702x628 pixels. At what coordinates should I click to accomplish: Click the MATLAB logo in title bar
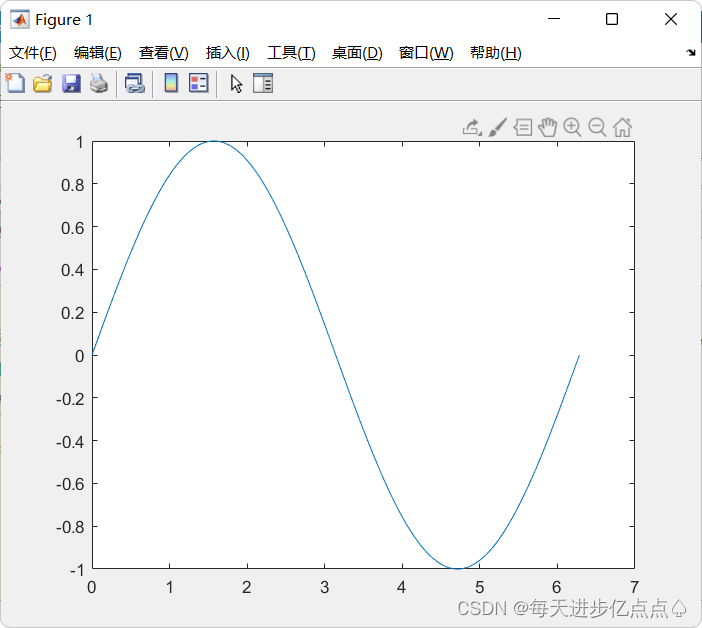pos(20,19)
